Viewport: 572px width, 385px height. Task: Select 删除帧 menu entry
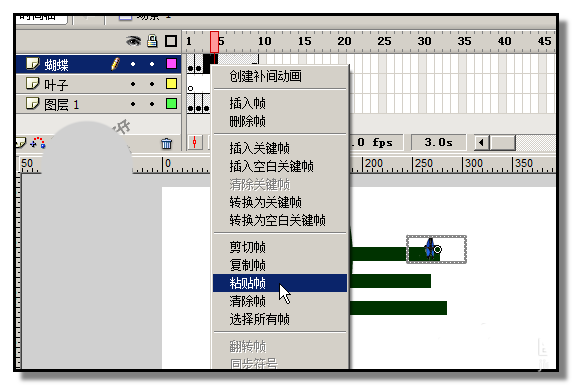[247, 121]
